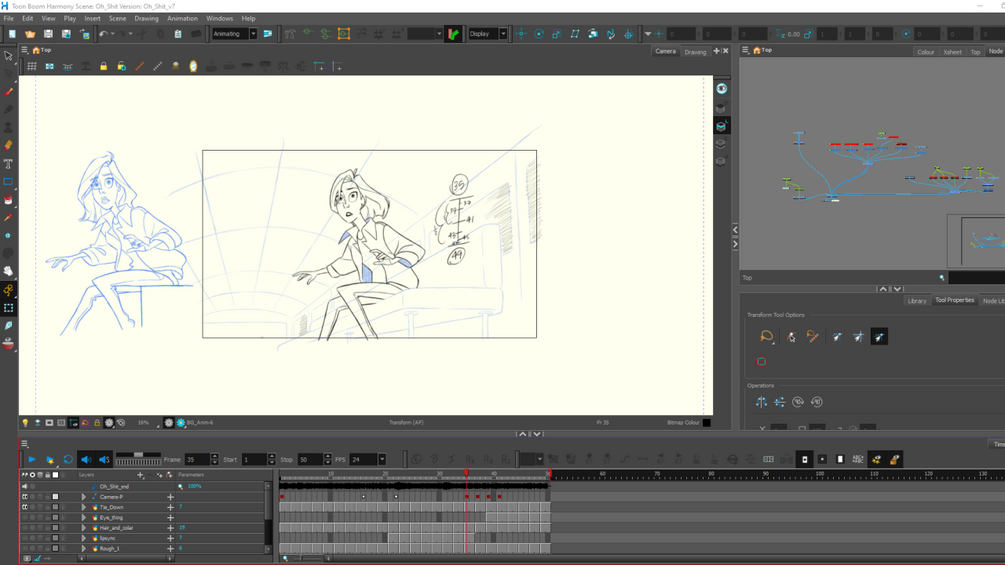Screen dimensions: 1005x565
Task: Click the Camera view hamburger menu button
Action: pos(24,50)
